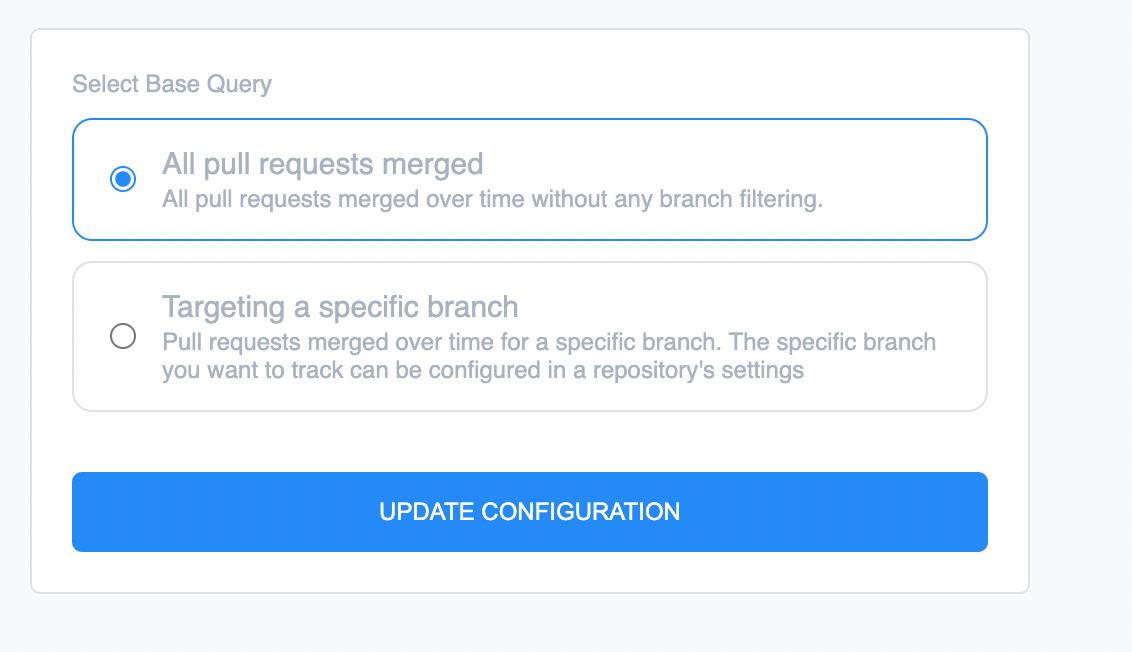Select the All pull requests merged radio button
The height and width of the screenshot is (652, 1132).
pyautogui.click(x=123, y=180)
